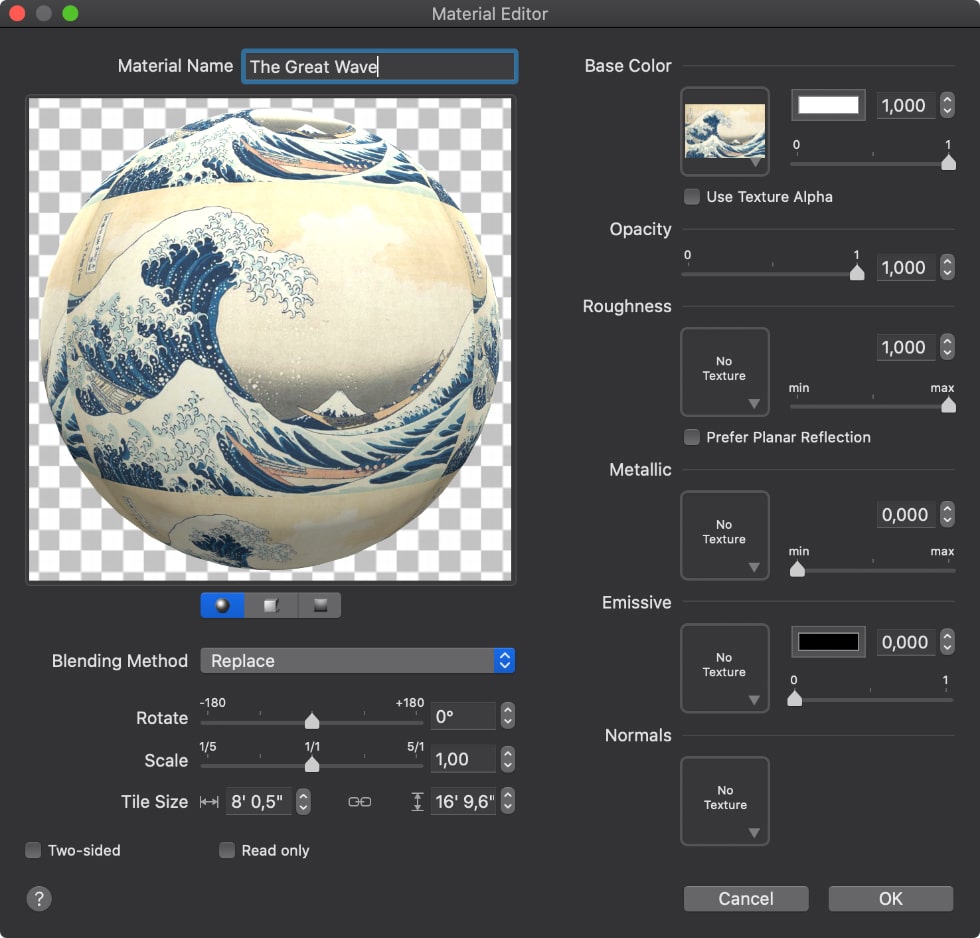Click the Rotate value stepper
The image size is (980, 938).
click(508, 716)
